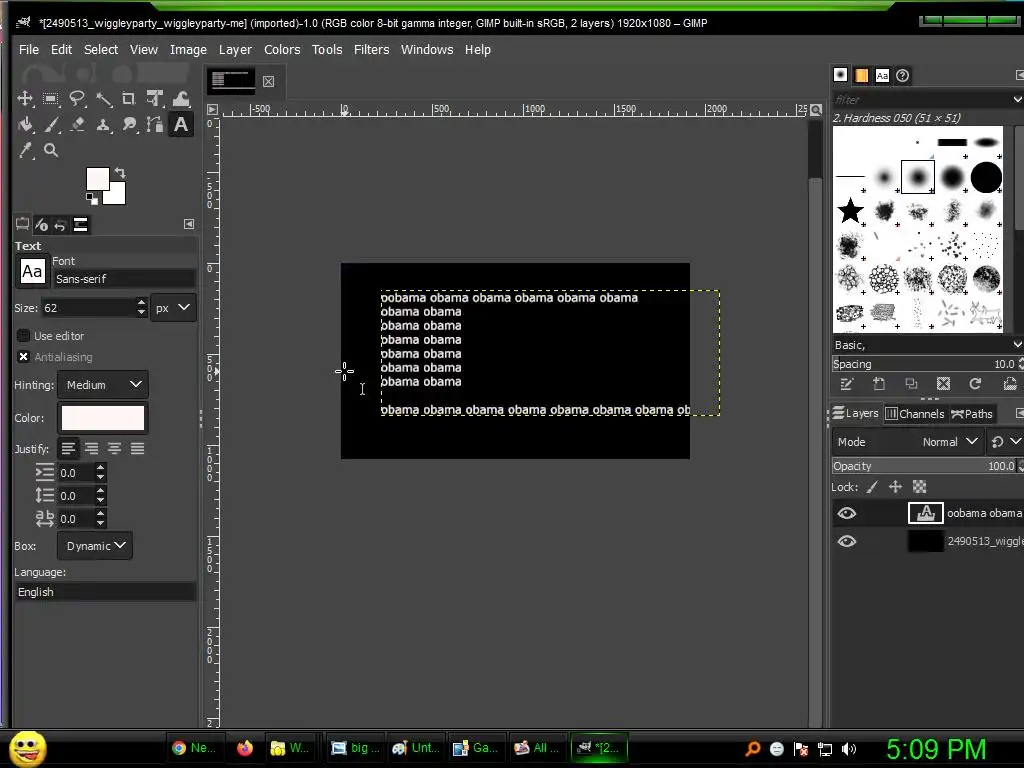Click the text Color swatch button
The width and height of the screenshot is (1024, 768).
pyautogui.click(x=103, y=418)
